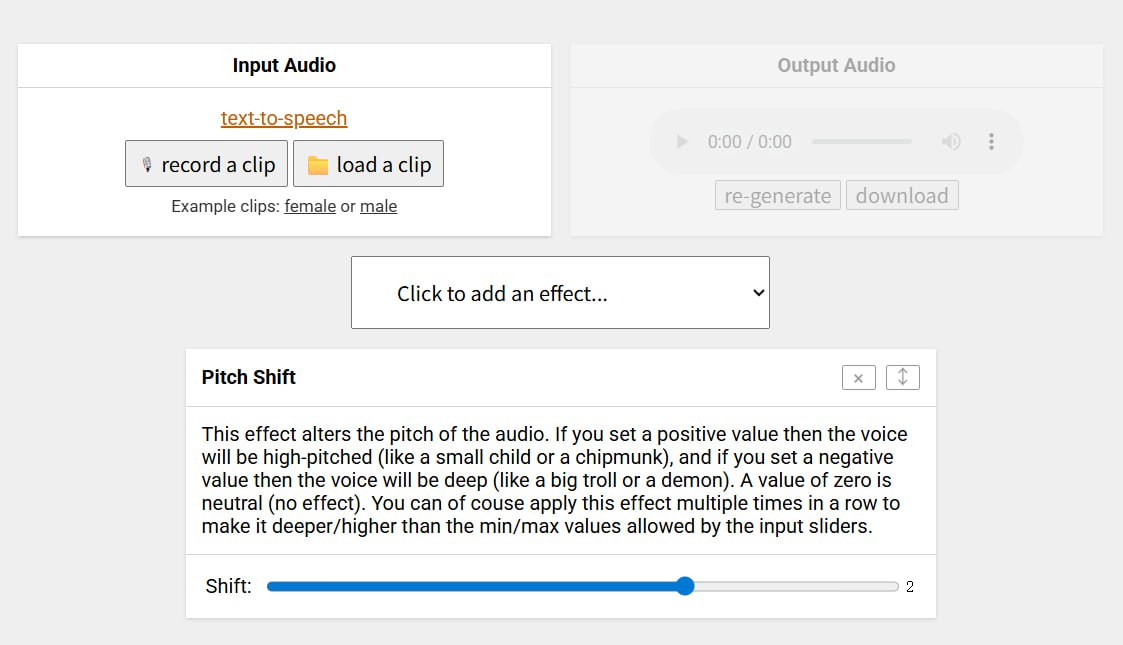Click the Shift slider handle
1123x645 pixels.
pos(685,586)
